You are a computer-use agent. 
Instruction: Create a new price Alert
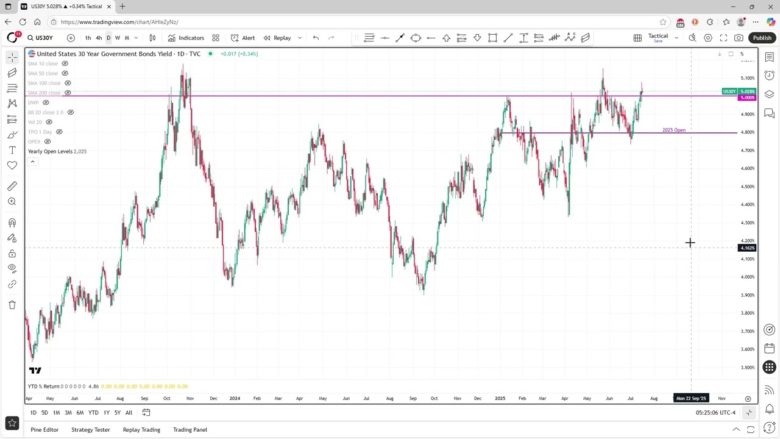click(243, 38)
